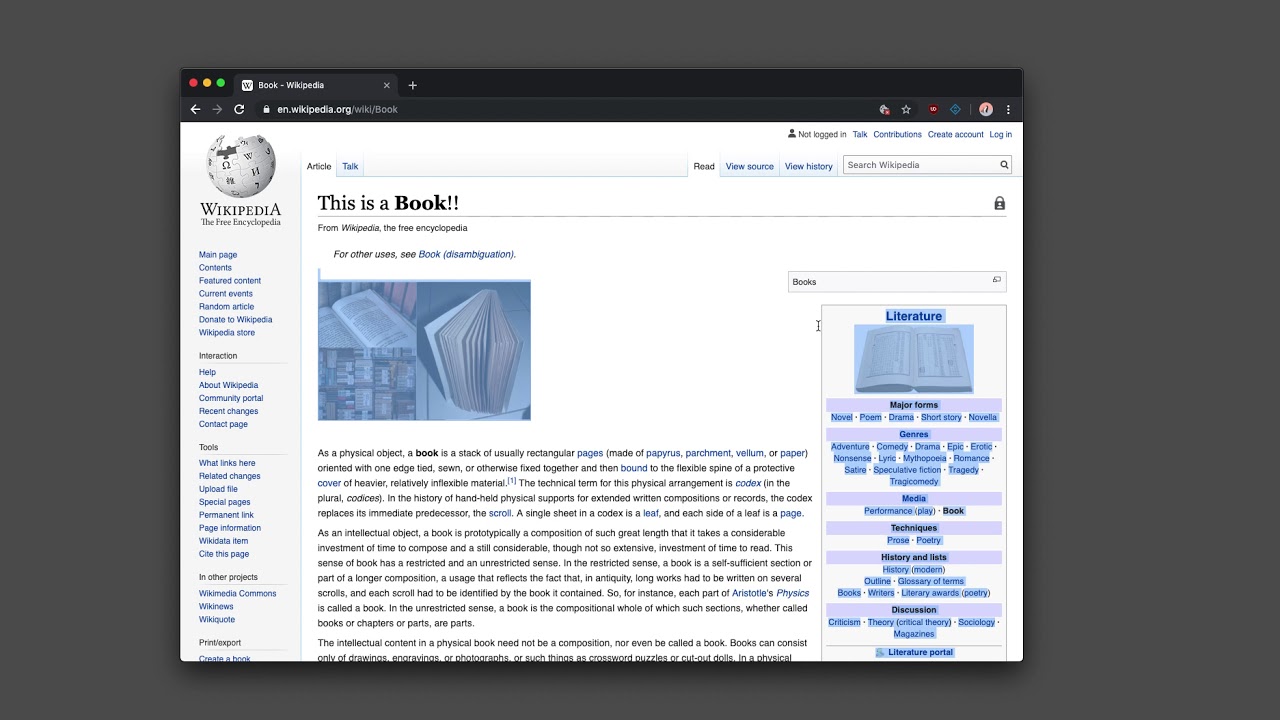
Task: Reload the page with the refresh icon
Action: pos(239,109)
